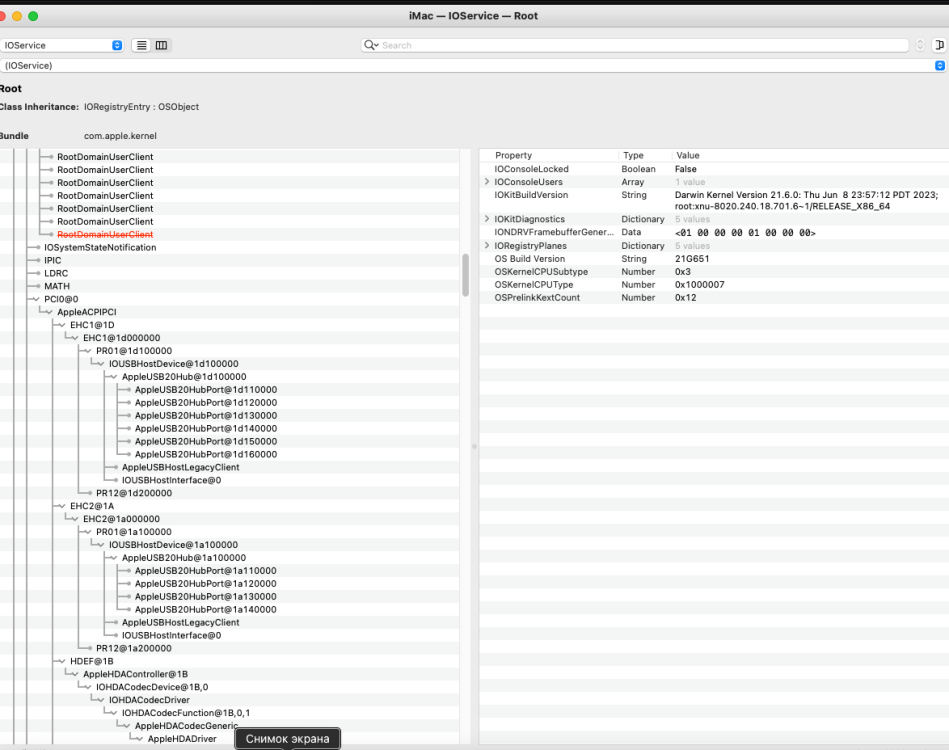Image resolution: width=949 pixels, height=750 pixels.
Task: Click the yellow minimize window button
Action: (17, 16)
